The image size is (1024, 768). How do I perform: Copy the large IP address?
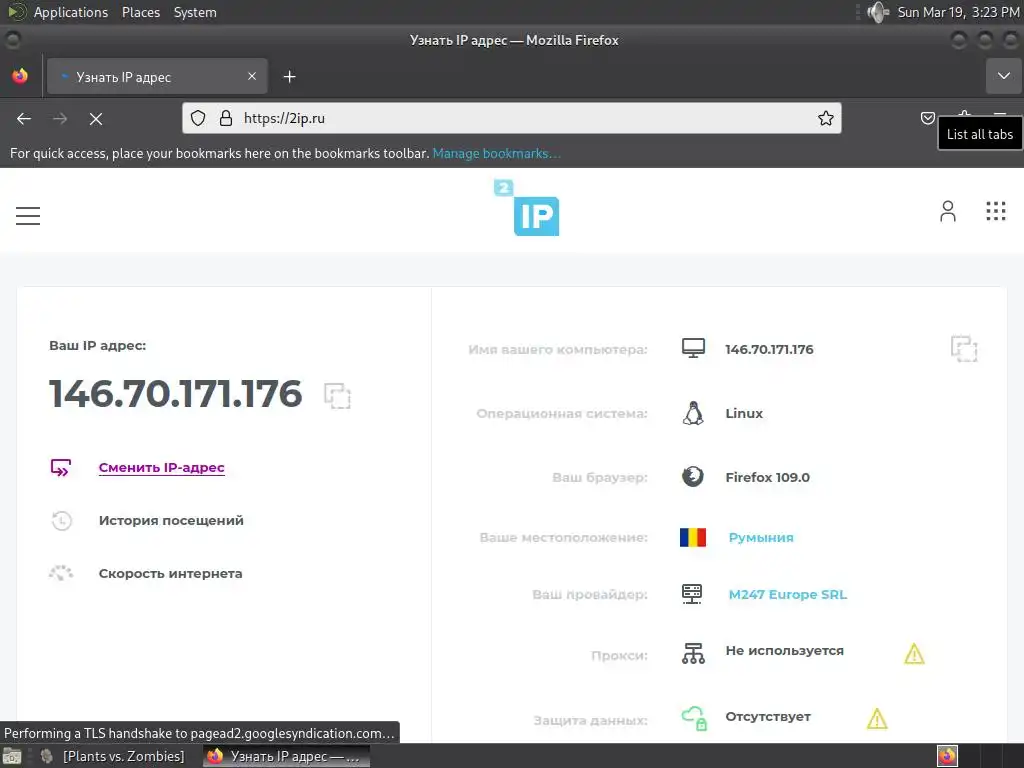tap(338, 396)
